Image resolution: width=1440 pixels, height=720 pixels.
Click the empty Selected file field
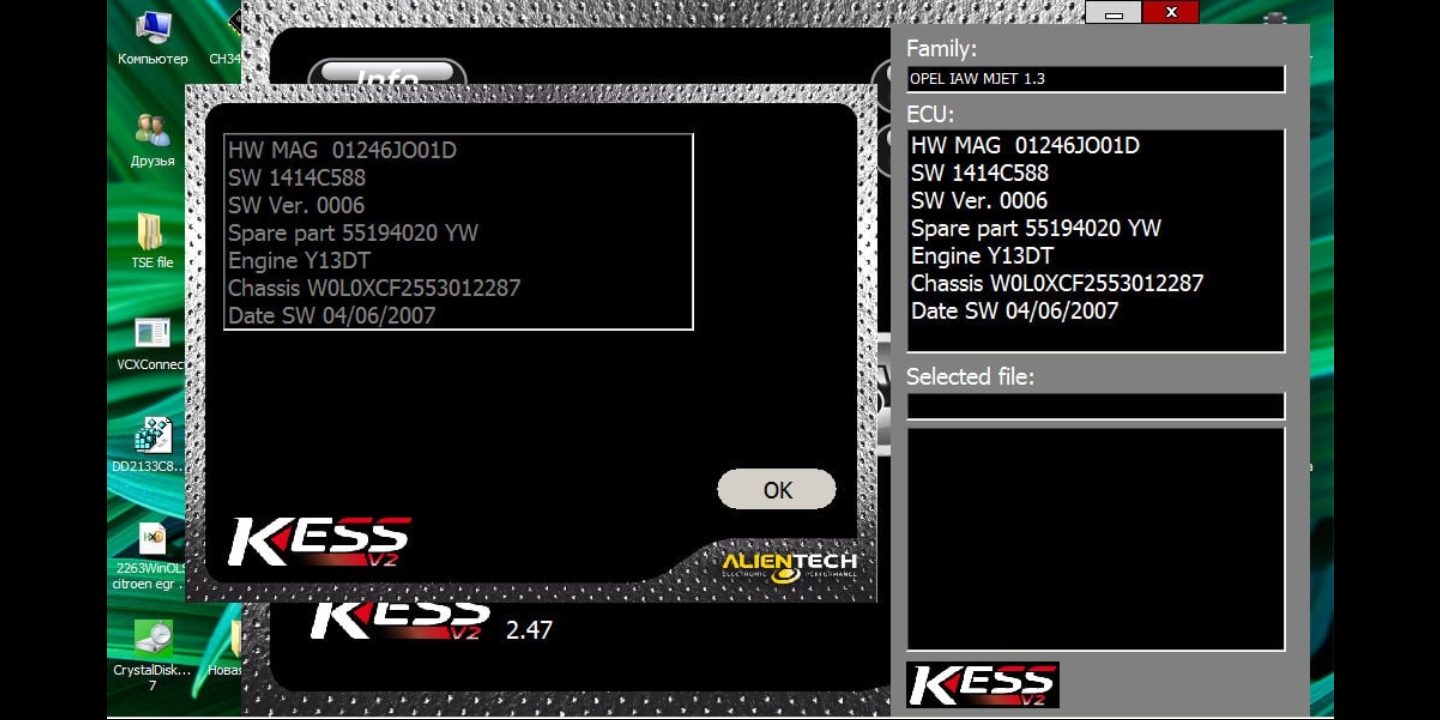click(x=1095, y=406)
